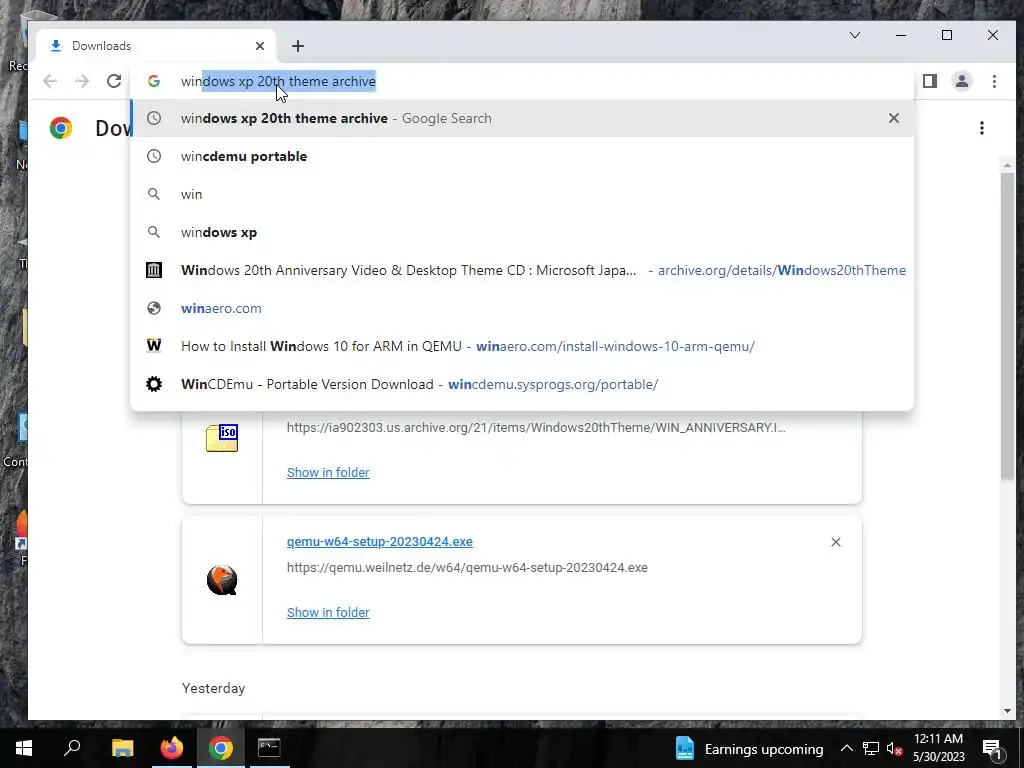1024x768 pixels.
Task: Open the tab search chevron in title bar
Action: pyautogui.click(x=855, y=35)
